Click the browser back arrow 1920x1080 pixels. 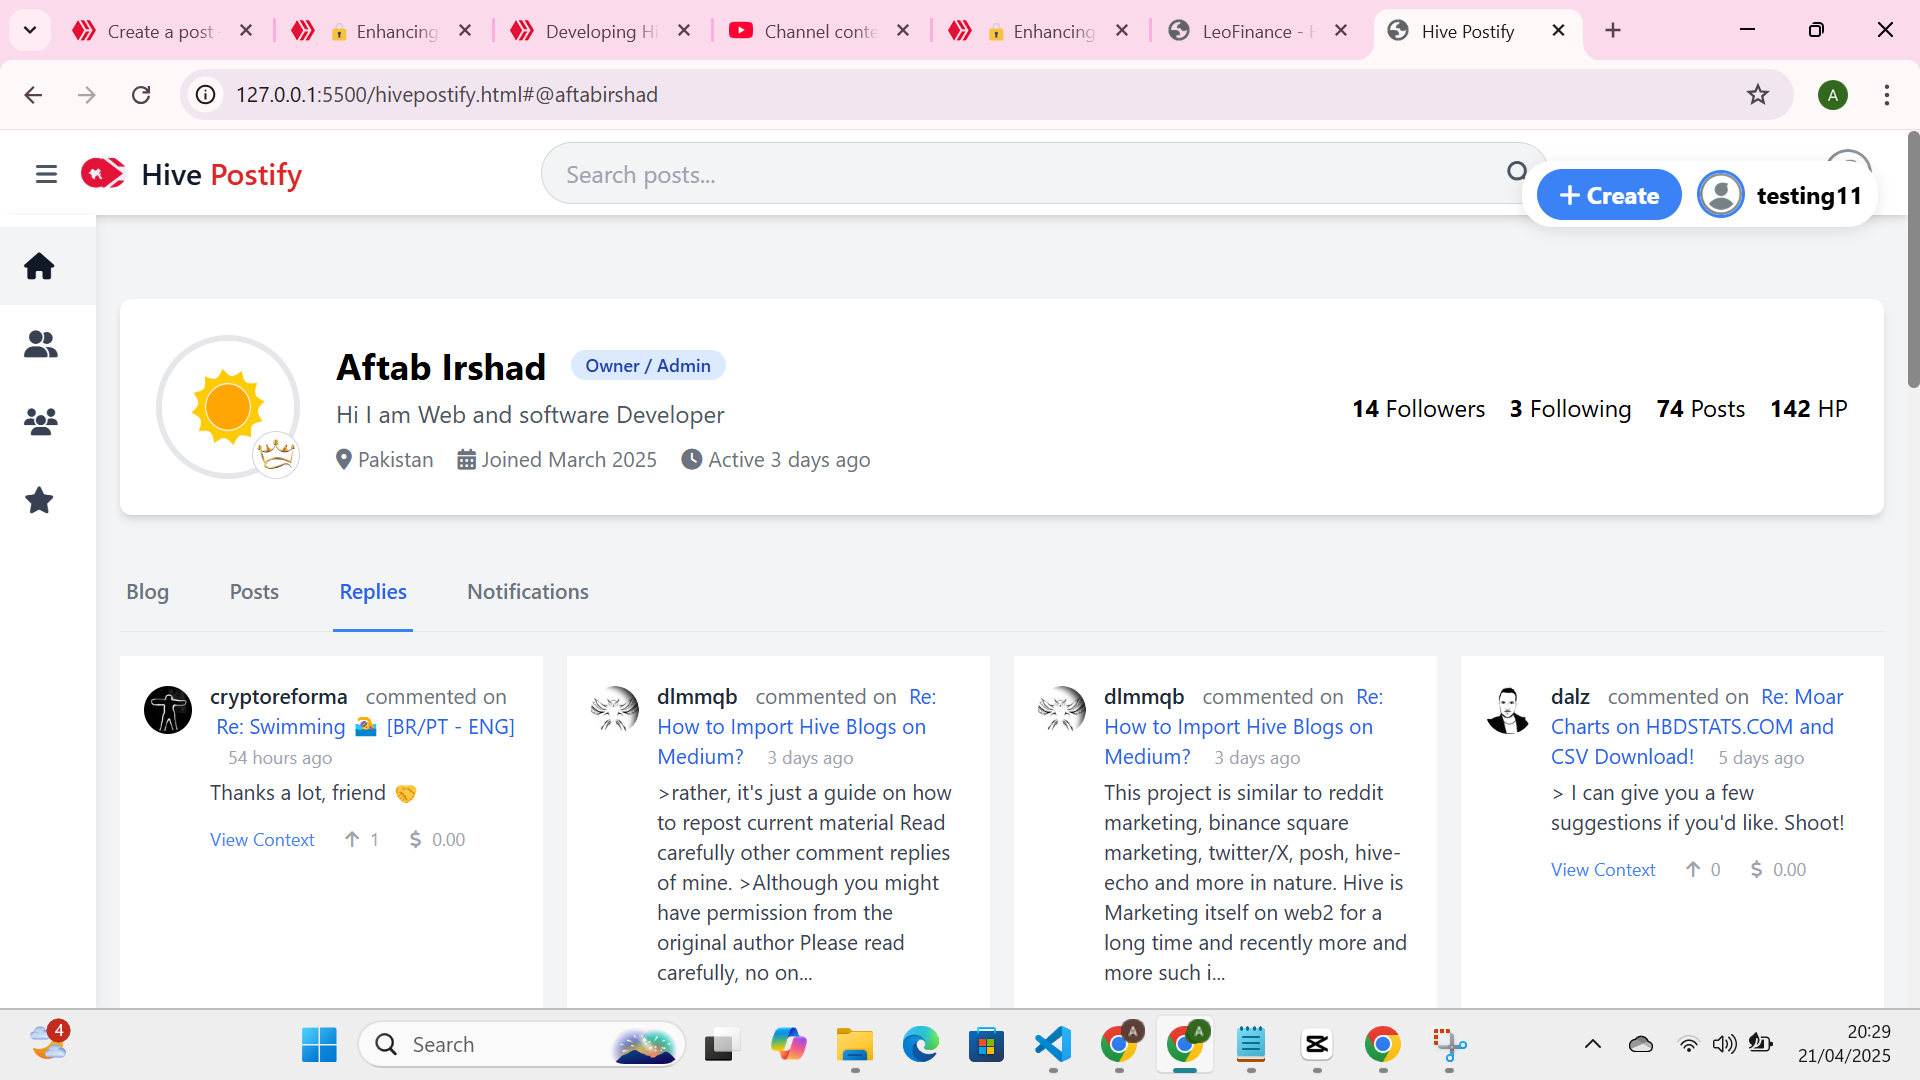[x=33, y=95]
